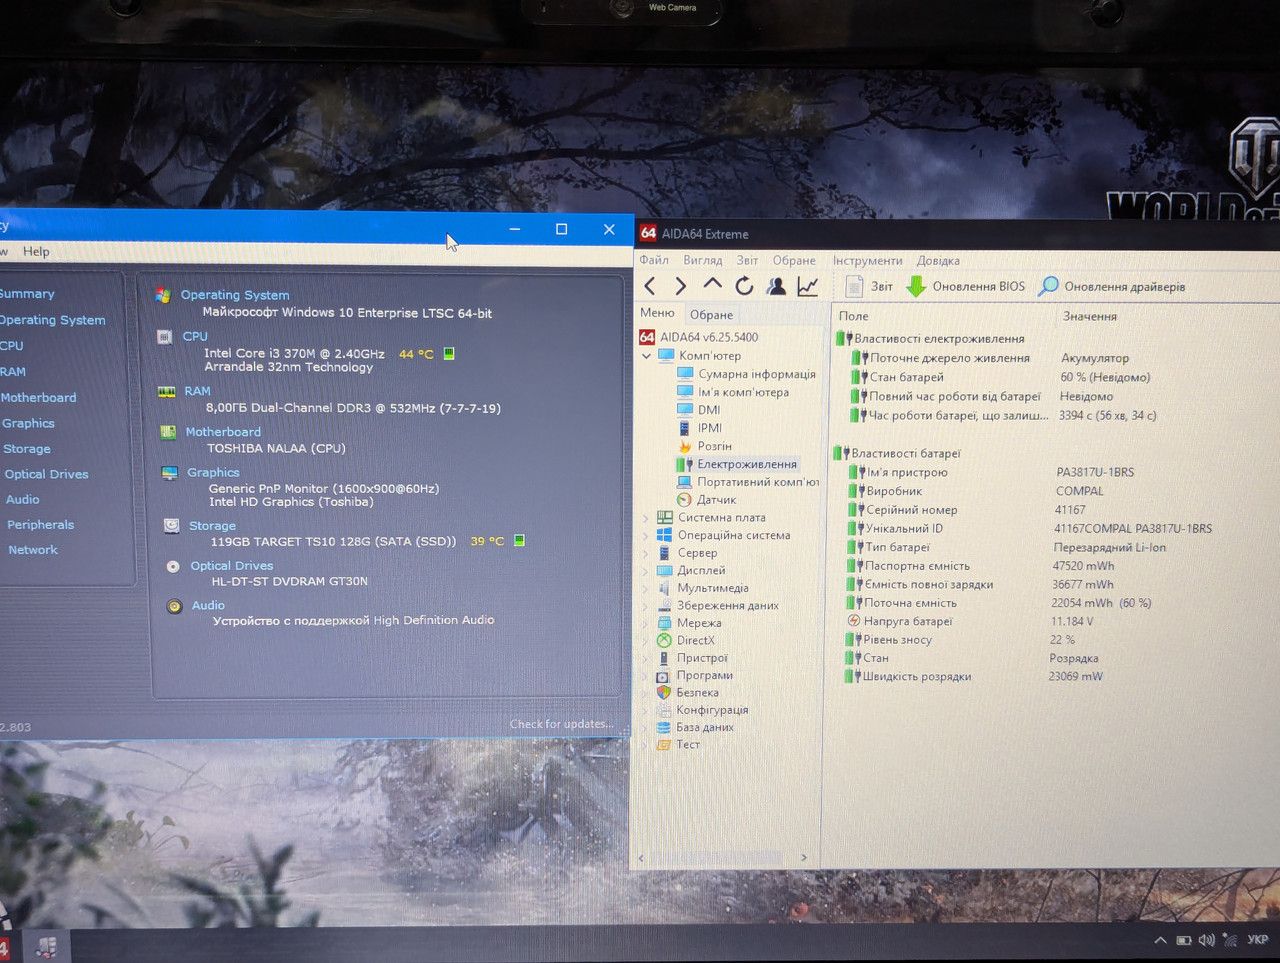The image size is (1280, 963).
Task: Refresh the AIDA64 page with refresh icon
Action: pyautogui.click(x=744, y=287)
